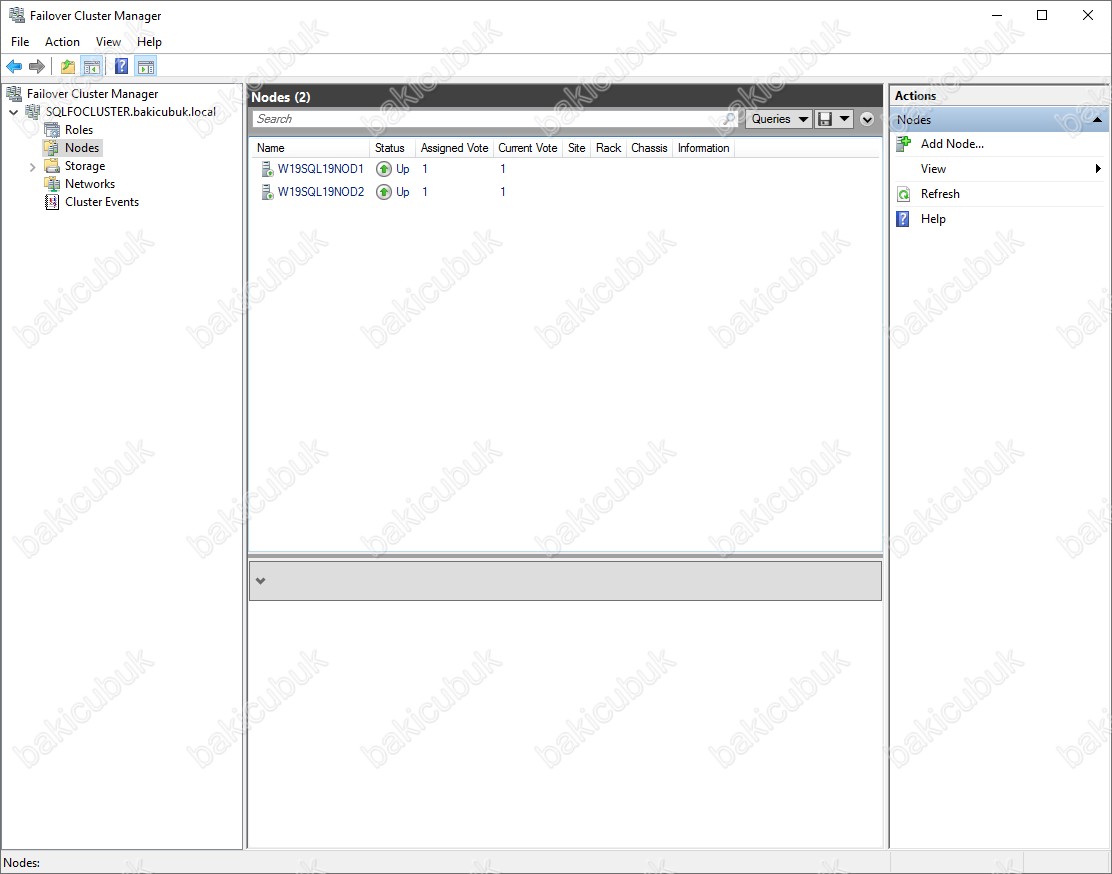Image resolution: width=1112 pixels, height=874 pixels.
Task: Click Add Node... action
Action: click(x=952, y=144)
